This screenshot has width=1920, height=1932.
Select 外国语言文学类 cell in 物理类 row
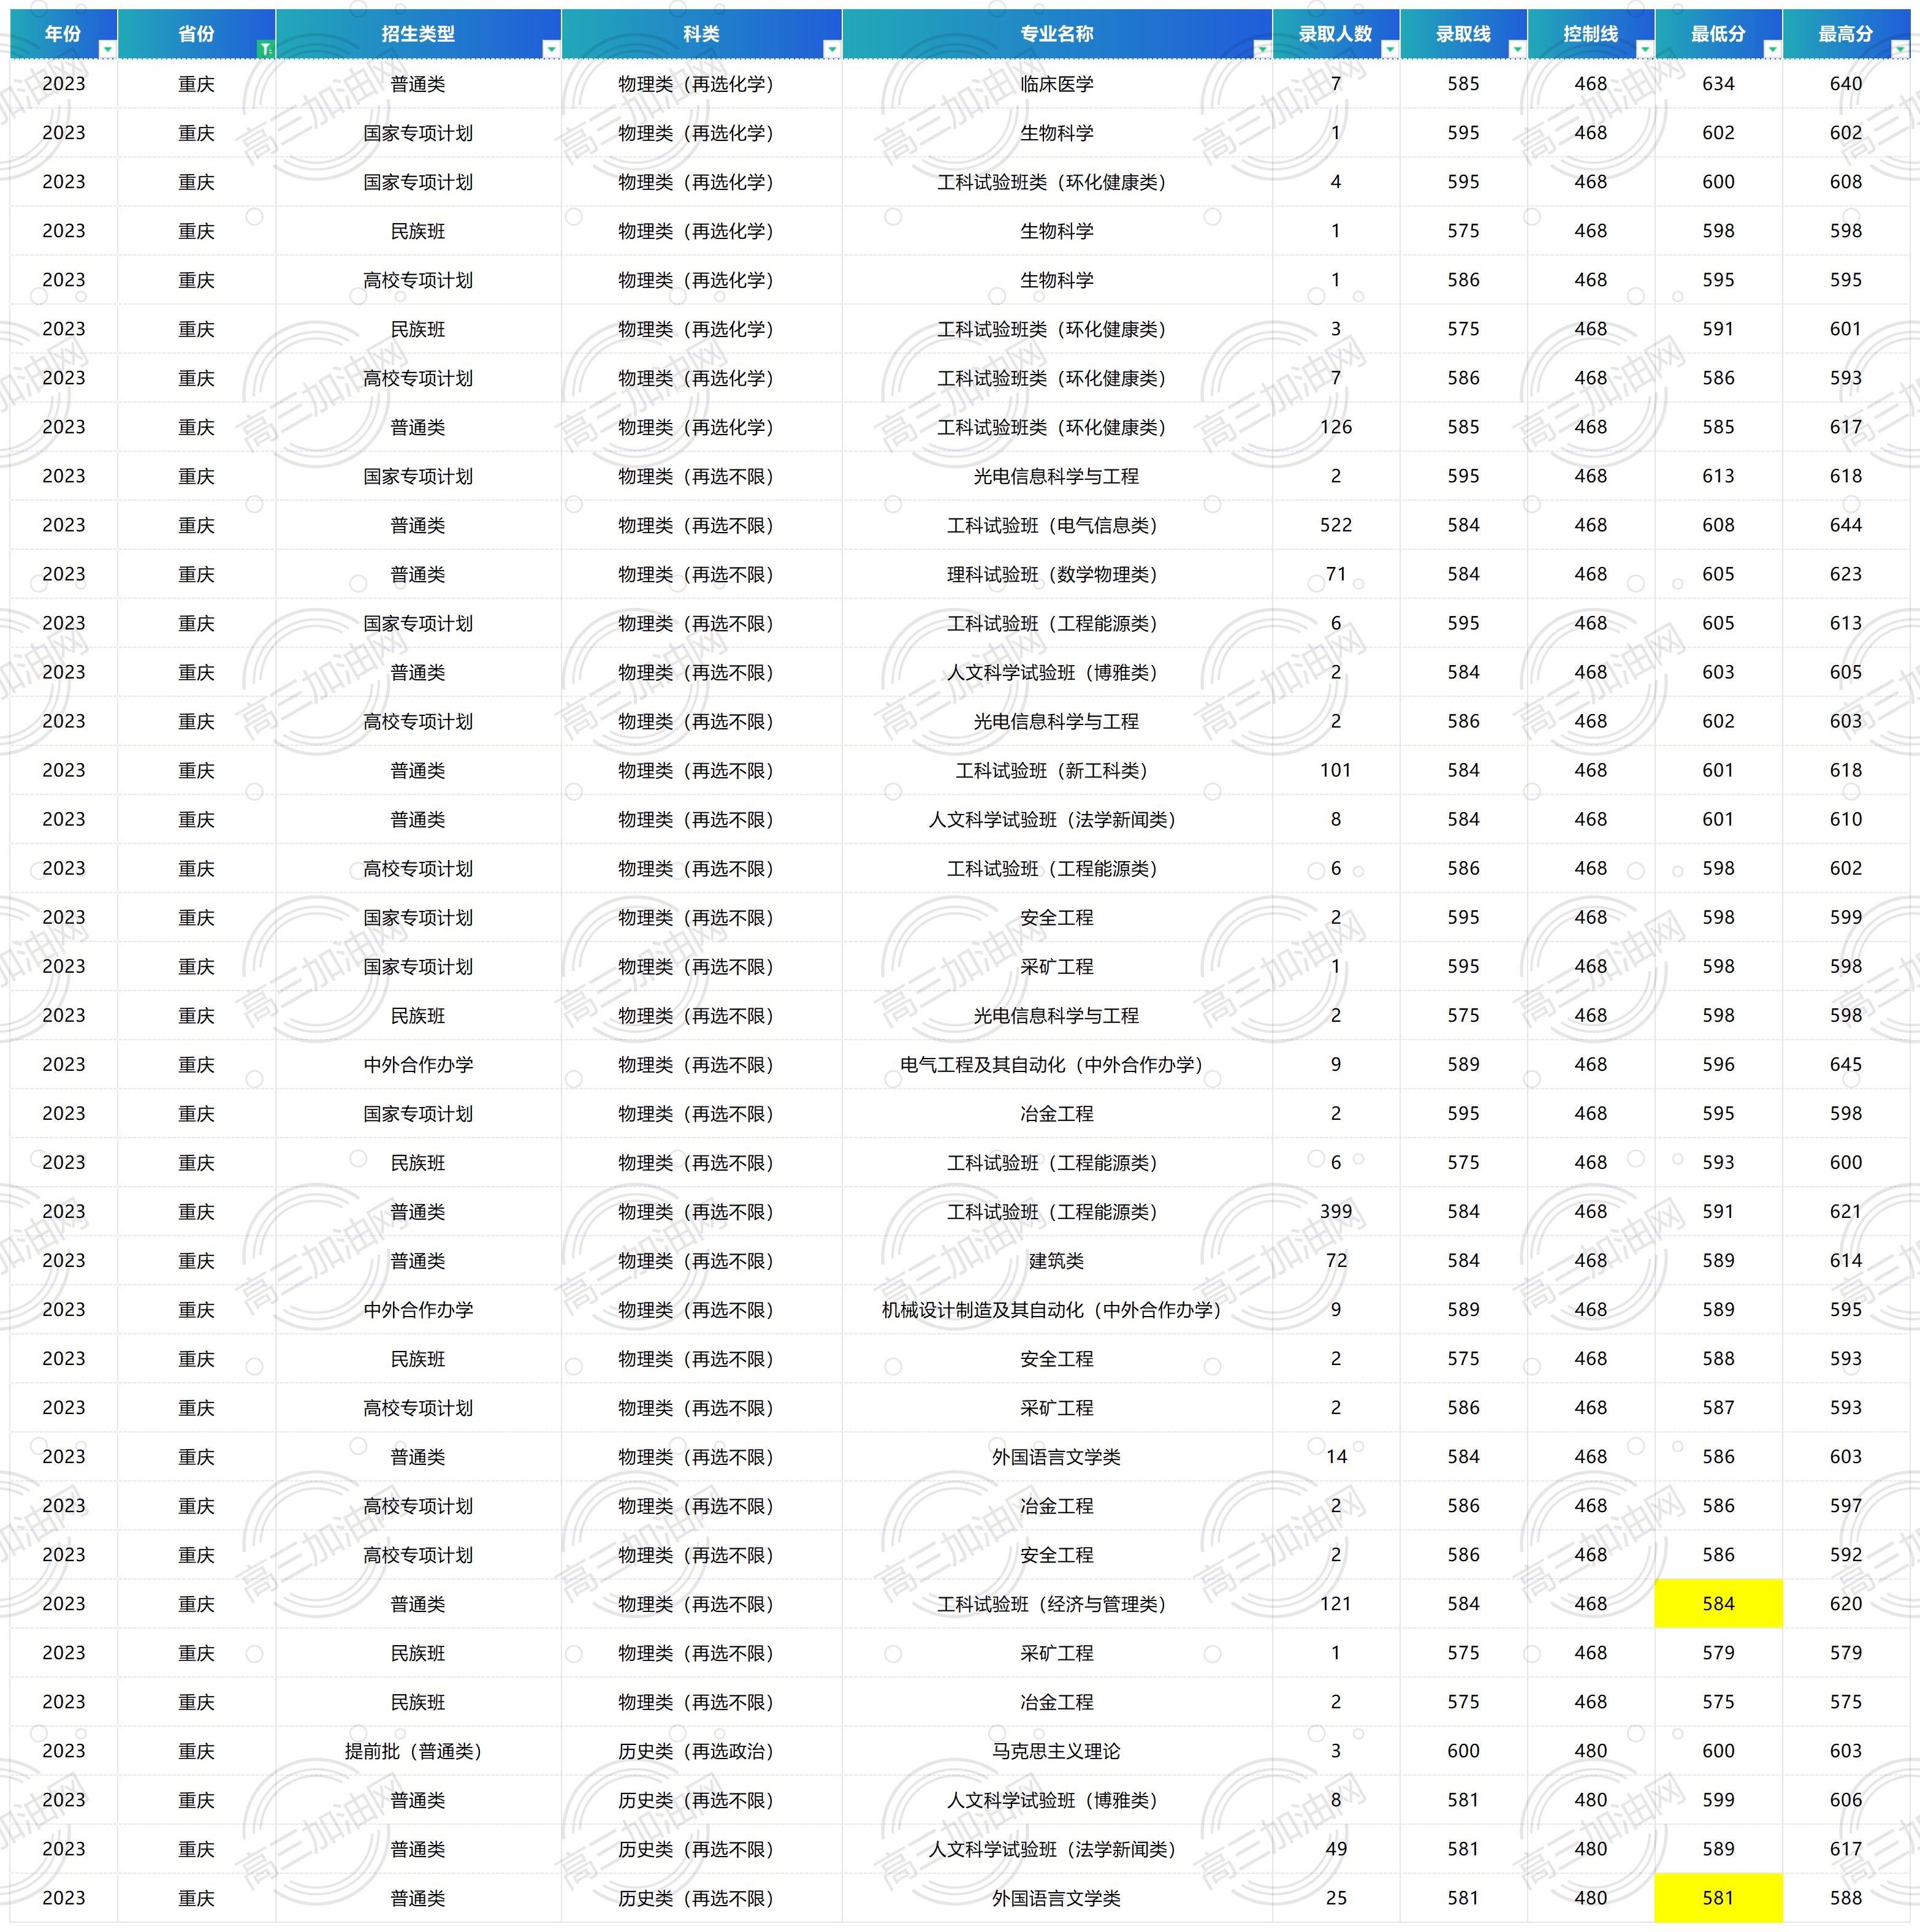coord(1057,1457)
